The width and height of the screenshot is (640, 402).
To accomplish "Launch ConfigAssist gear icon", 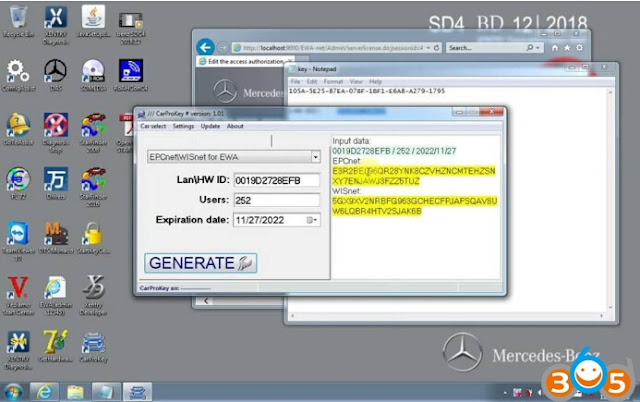I will click(x=18, y=76).
